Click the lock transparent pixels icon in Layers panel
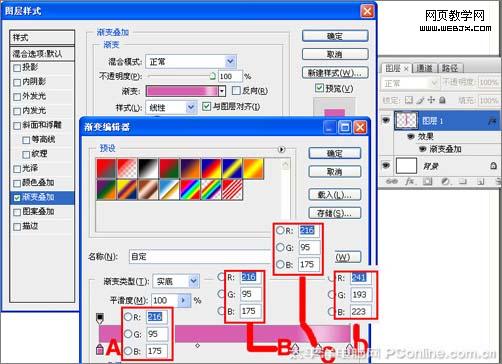The width and height of the screenshot is (502, 364). (x=409, y=100)
